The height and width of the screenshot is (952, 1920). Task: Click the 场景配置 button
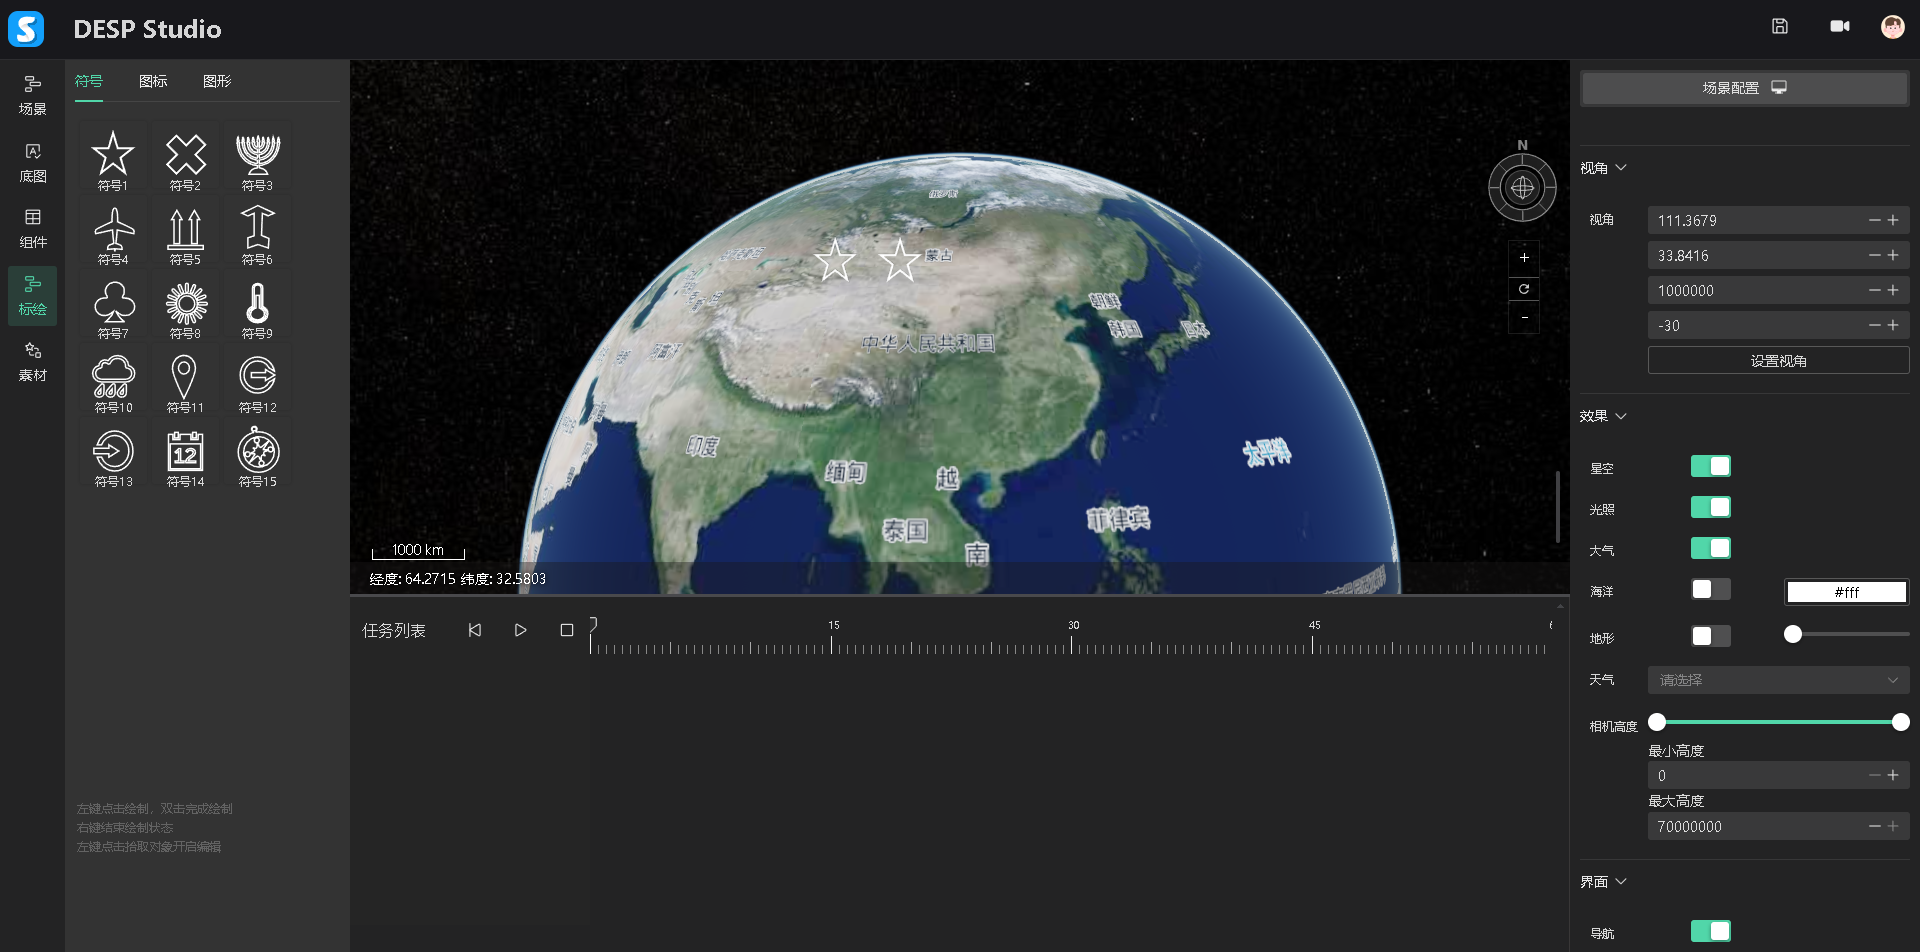coord(1743,88)
